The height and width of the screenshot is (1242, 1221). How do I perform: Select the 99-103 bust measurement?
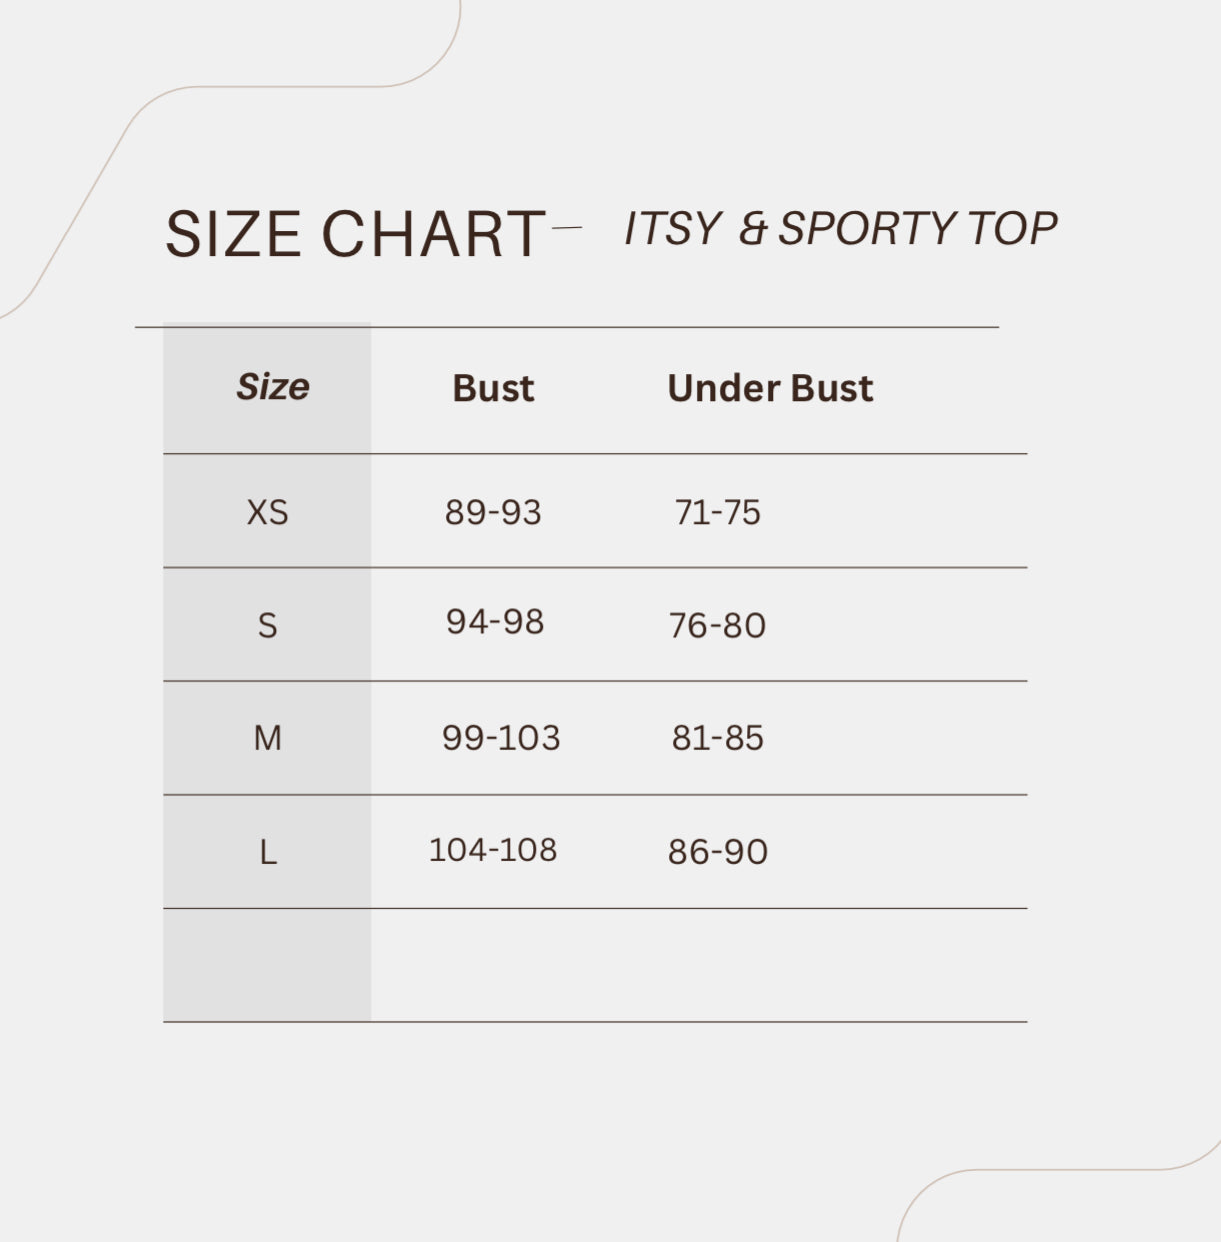pos(501,738)
